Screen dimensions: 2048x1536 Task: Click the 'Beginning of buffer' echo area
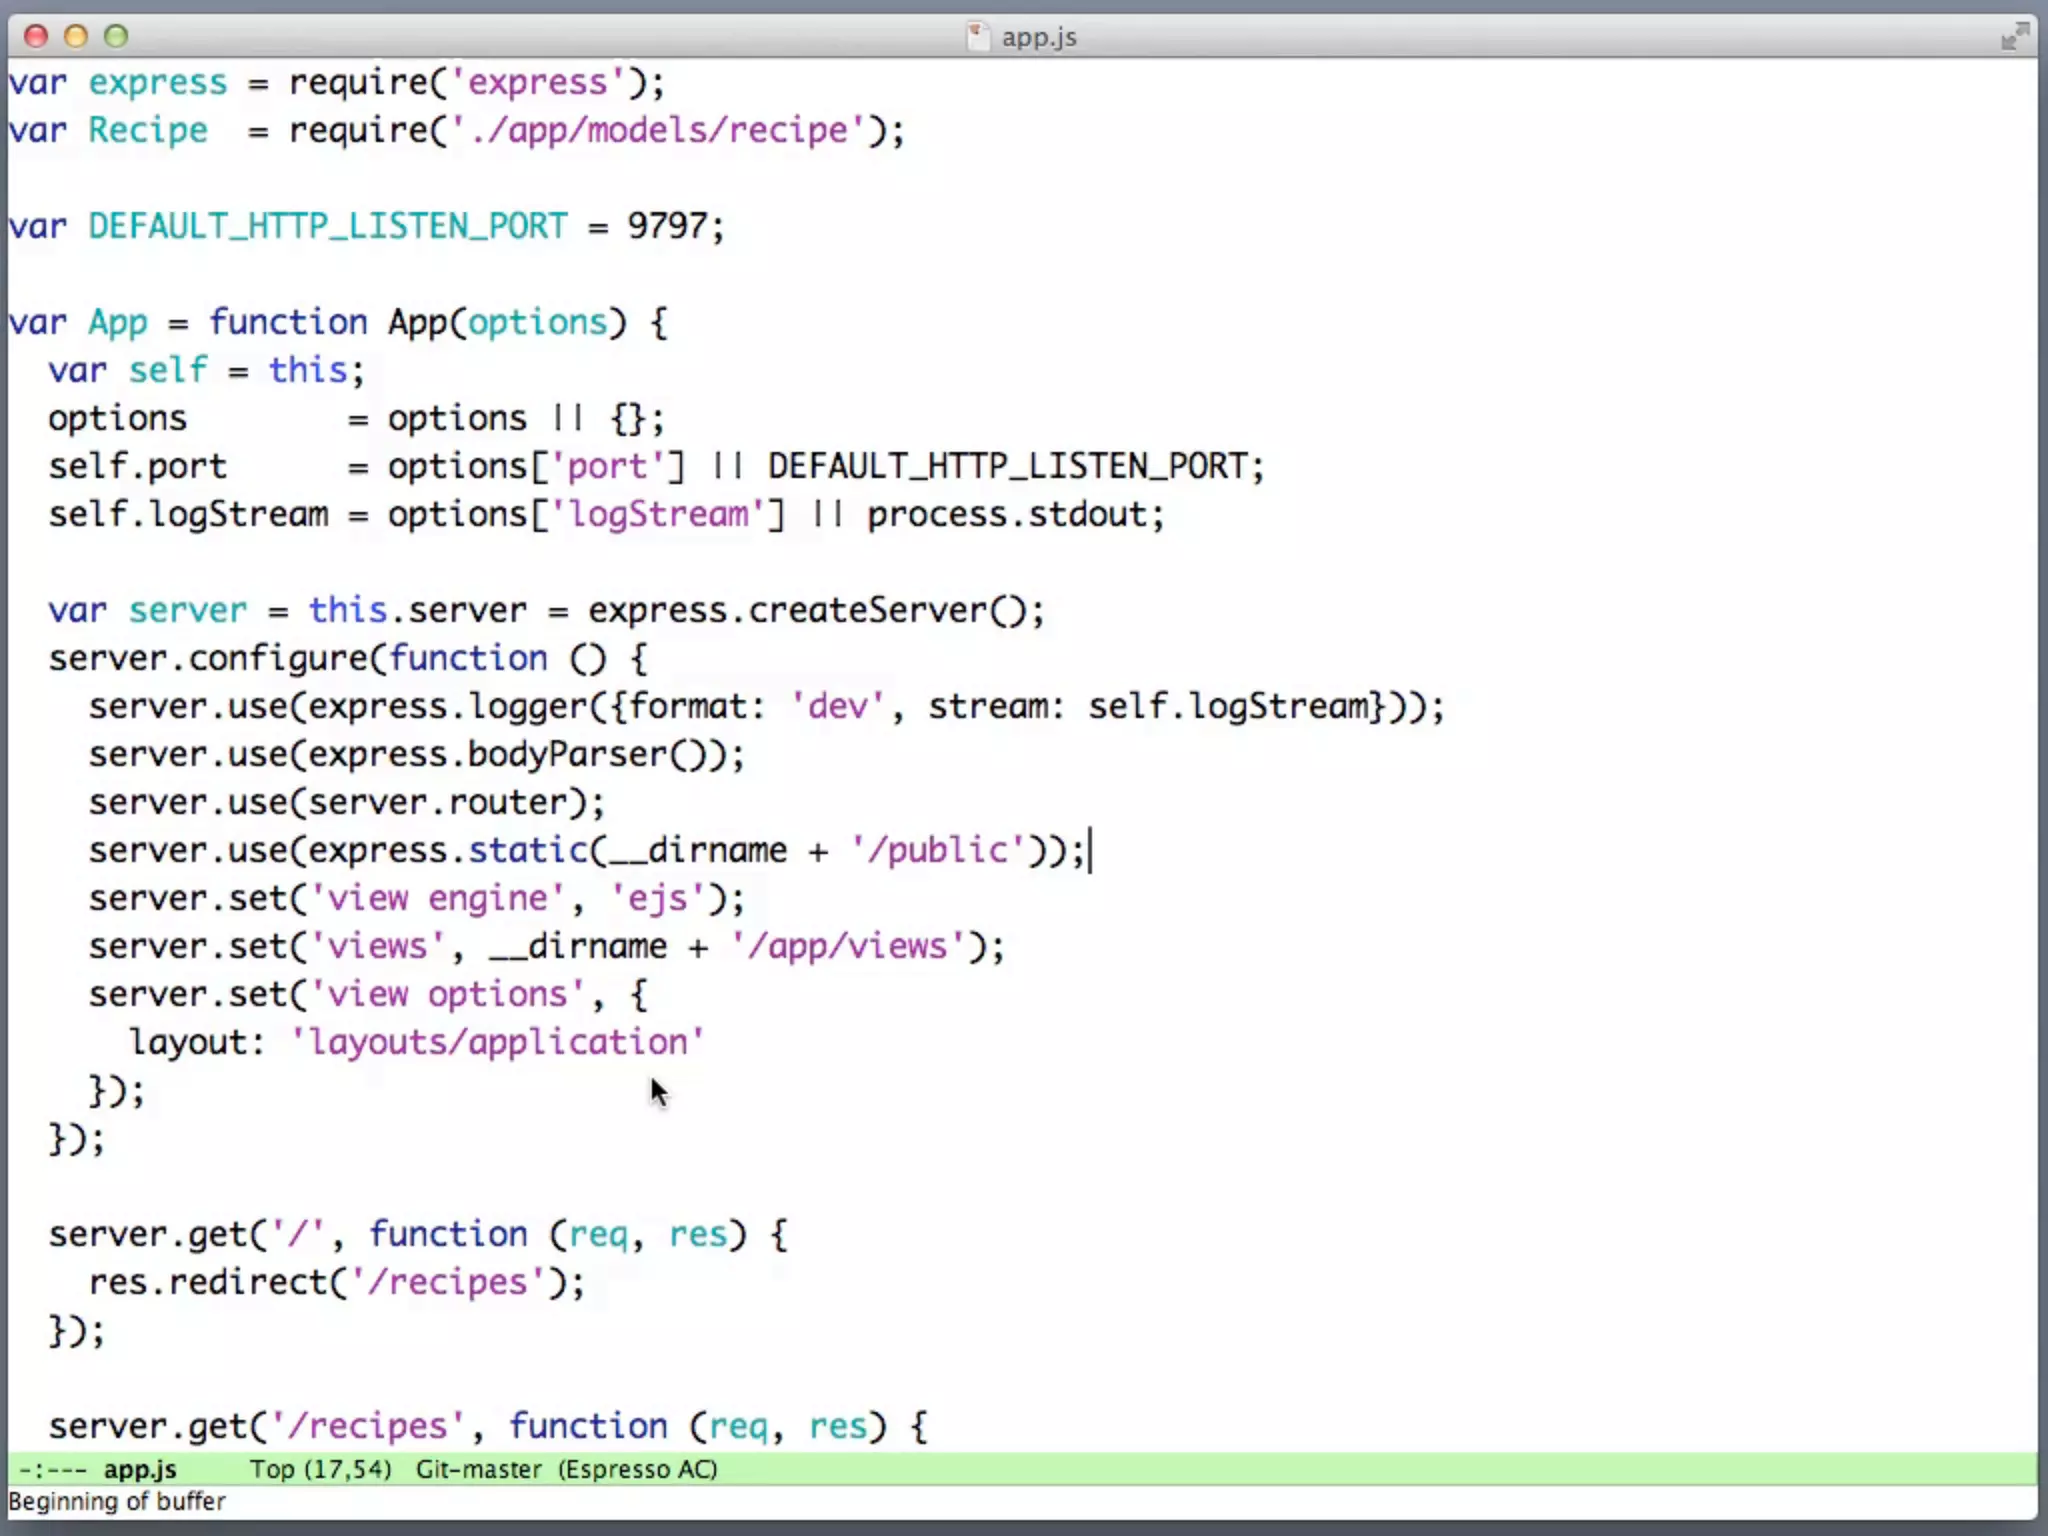(117, 1501)
